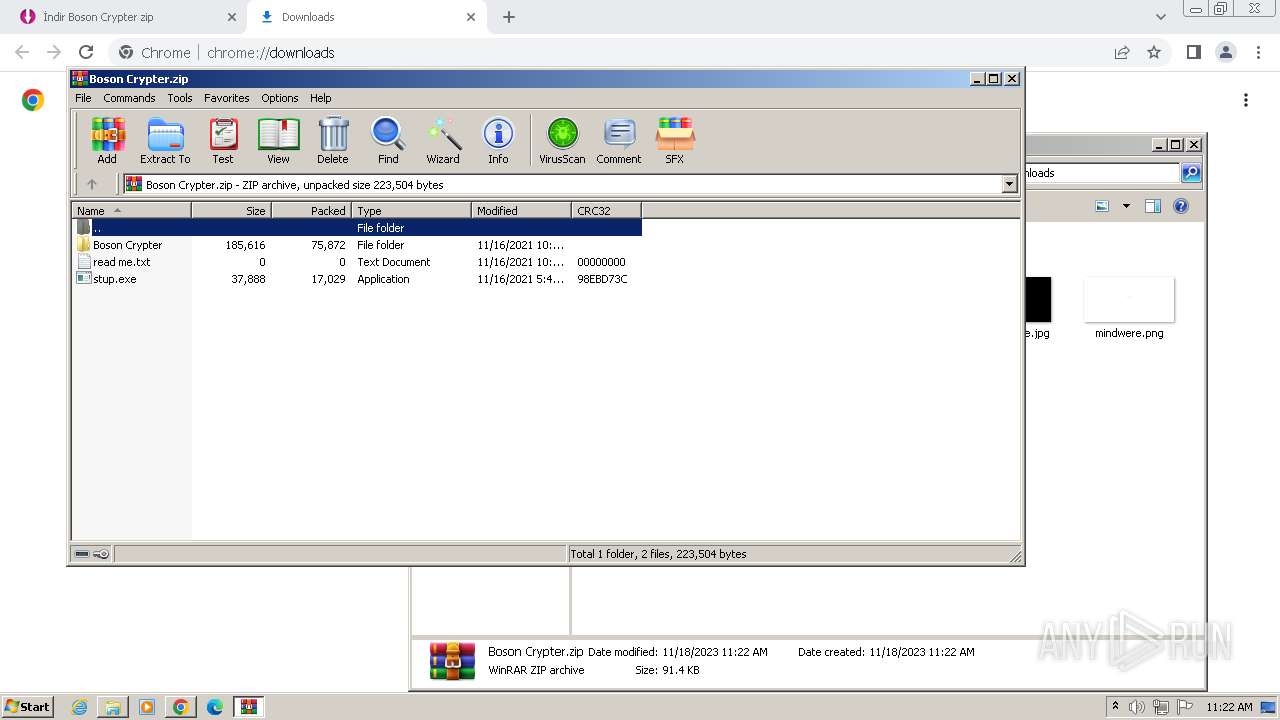Toggle Explorer preview pane icon
The width and height of the screenshot is (1280, 720).
coord(1152,206)
